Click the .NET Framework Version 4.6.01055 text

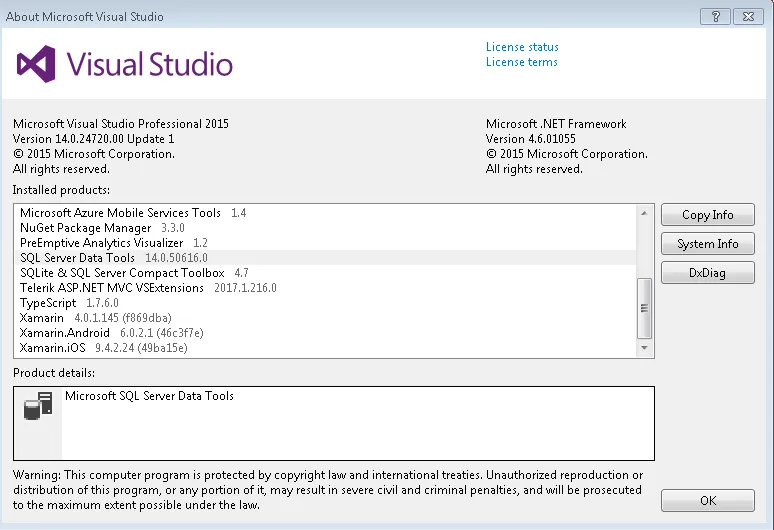[531, 139]
